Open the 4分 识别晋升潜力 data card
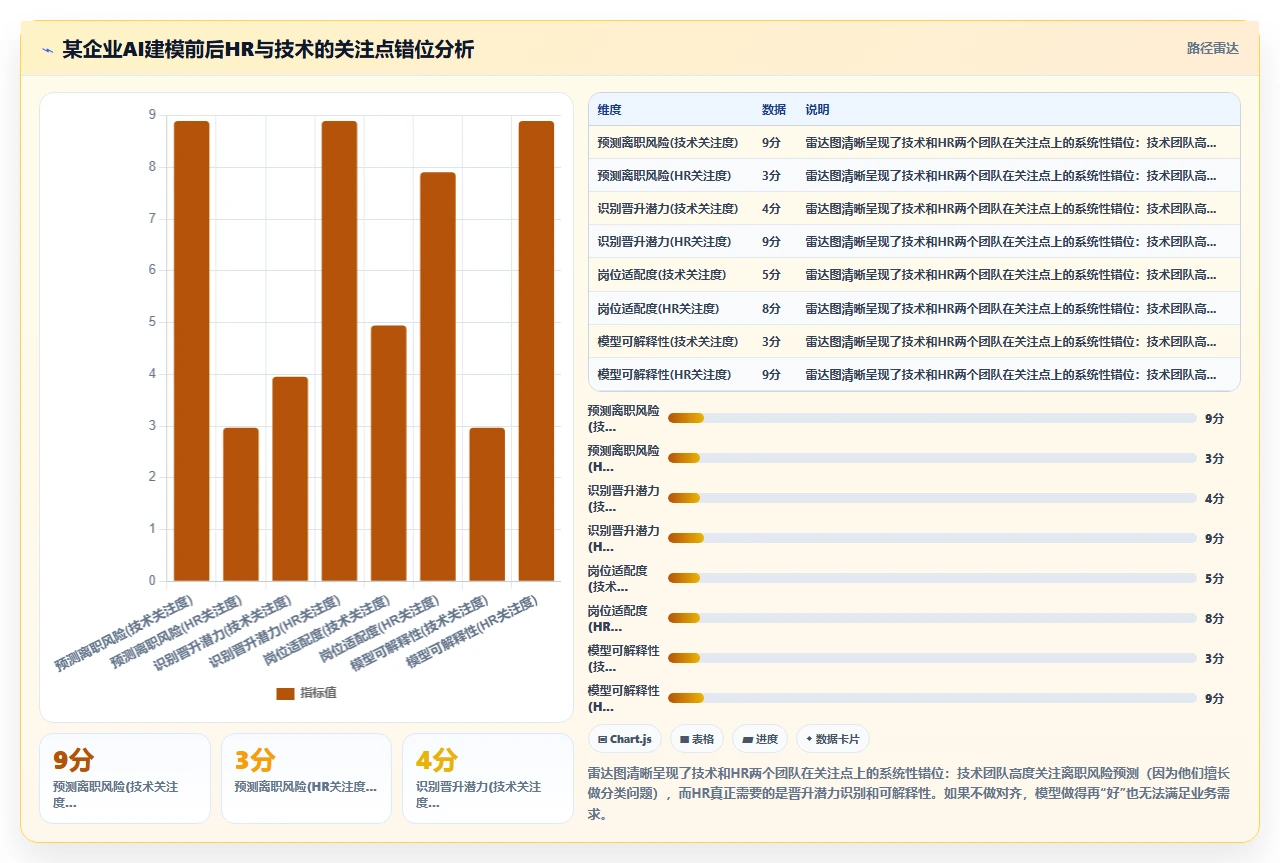 tap(487, 778)
